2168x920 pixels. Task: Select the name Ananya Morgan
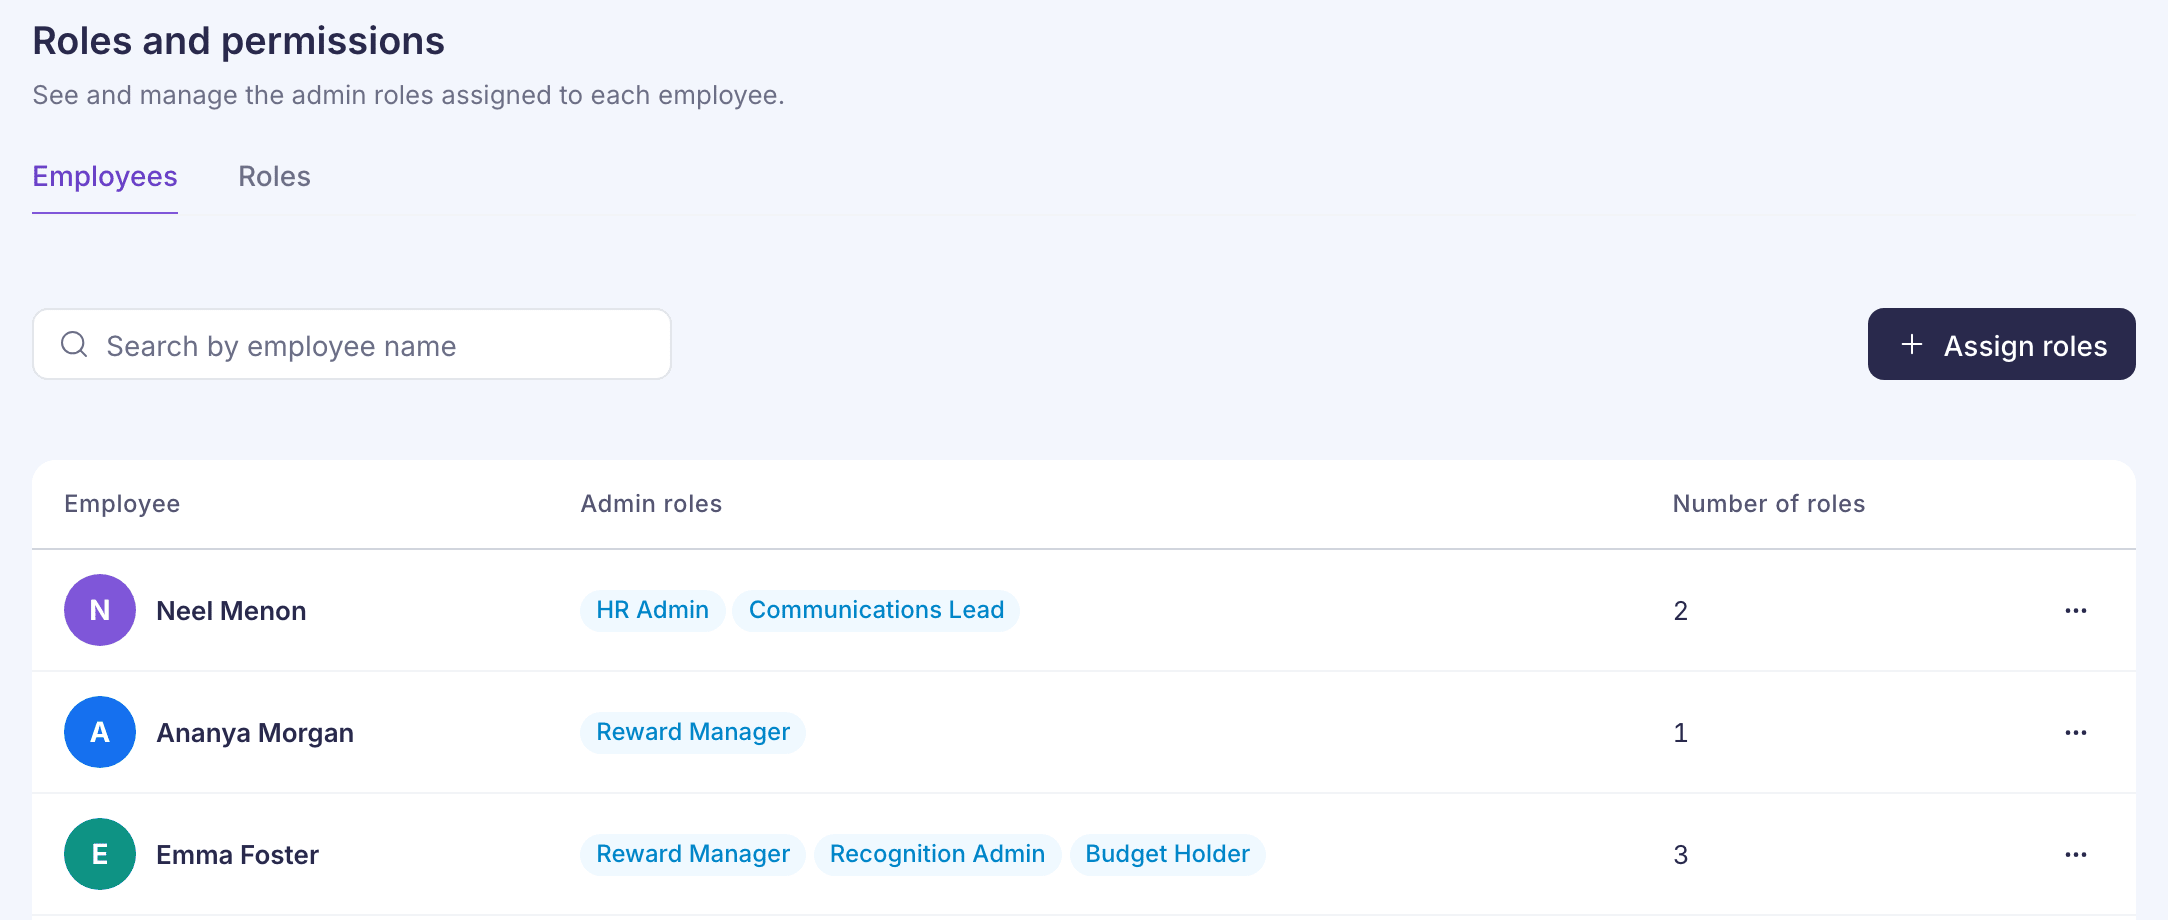tap(255, 733)
